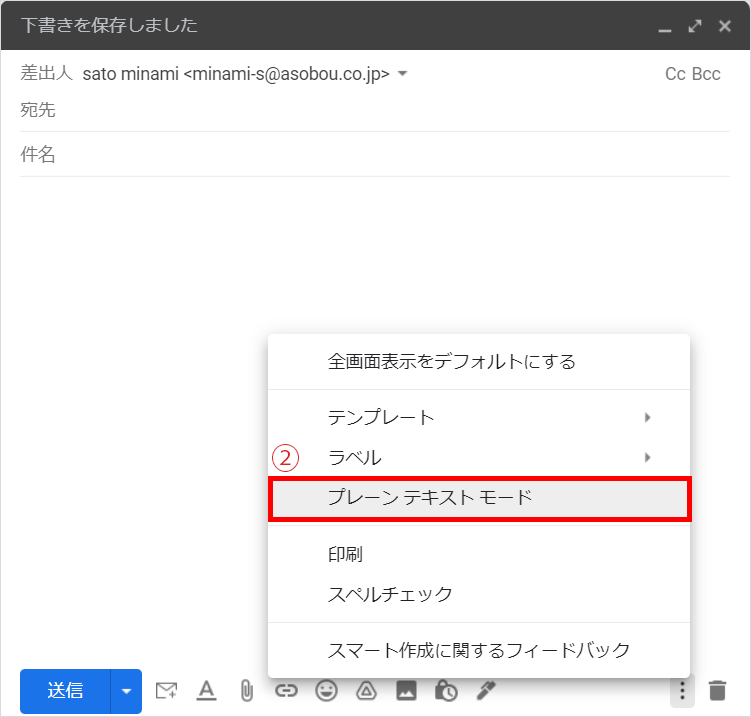Open the emoji picker smiley icon
This screenshot has height=717, width=751.
pos(326,691)
